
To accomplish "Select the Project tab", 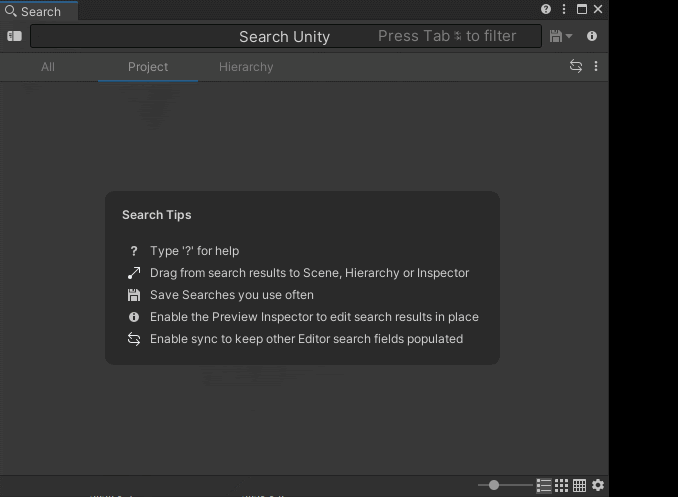I will (x=148, y=67).
